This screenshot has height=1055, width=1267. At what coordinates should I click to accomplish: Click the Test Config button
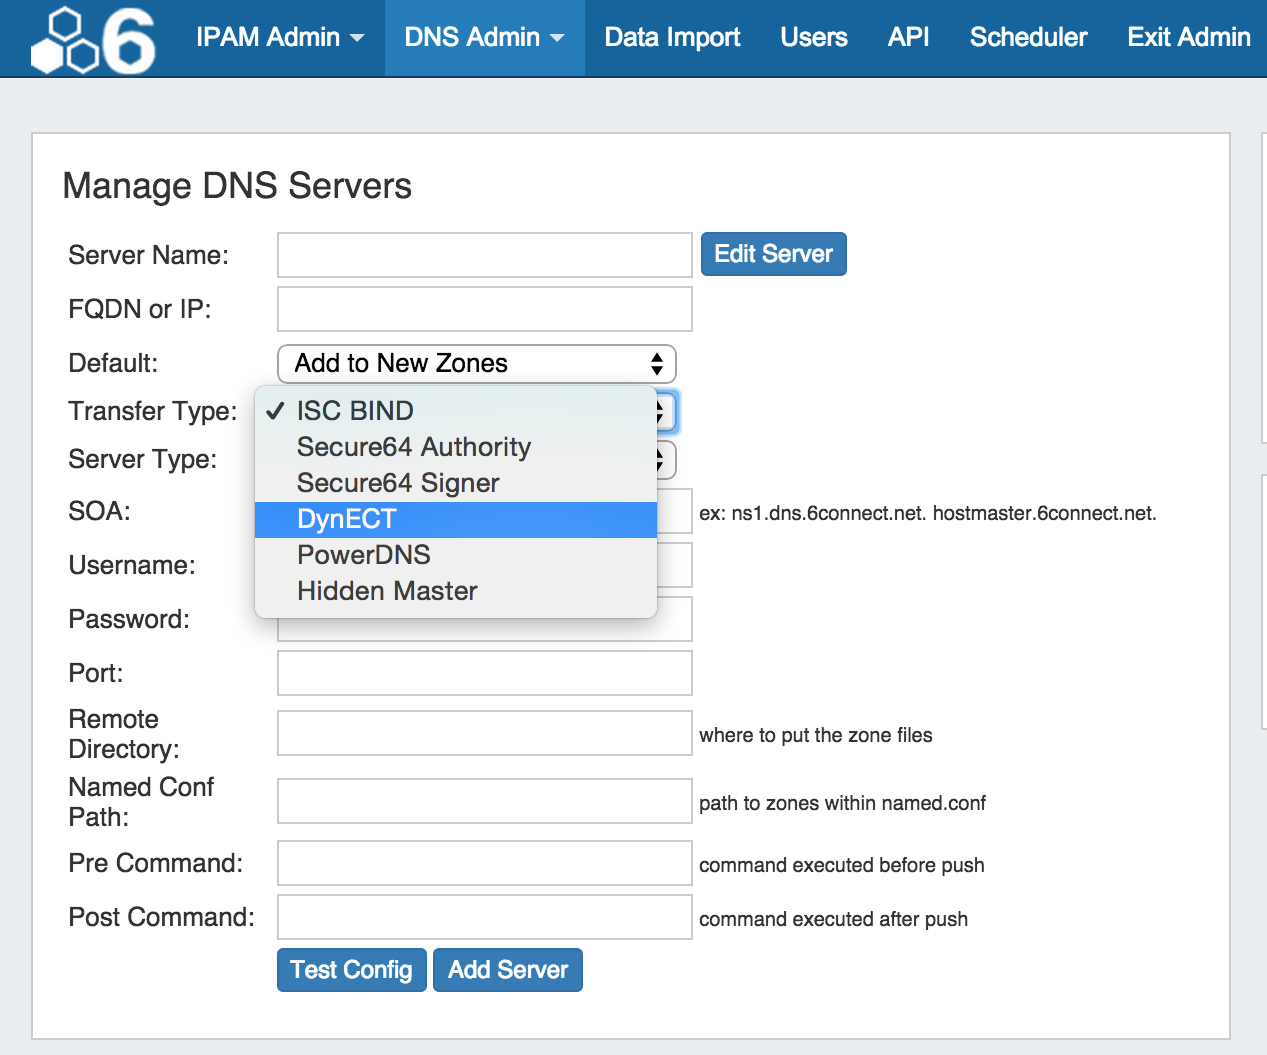coord(351,970)
